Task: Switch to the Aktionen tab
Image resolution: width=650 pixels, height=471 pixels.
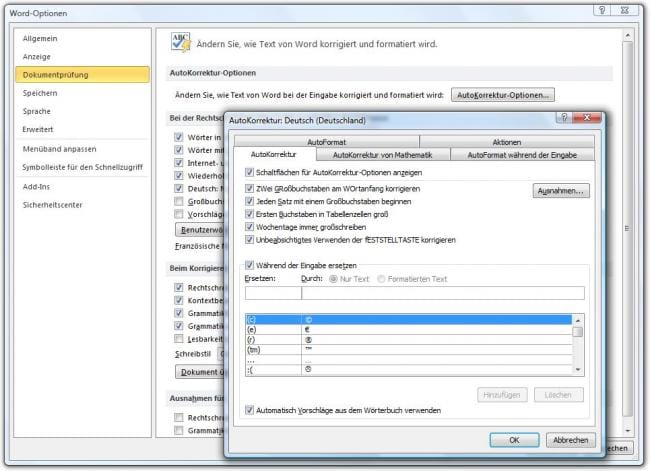Action: 507,142
